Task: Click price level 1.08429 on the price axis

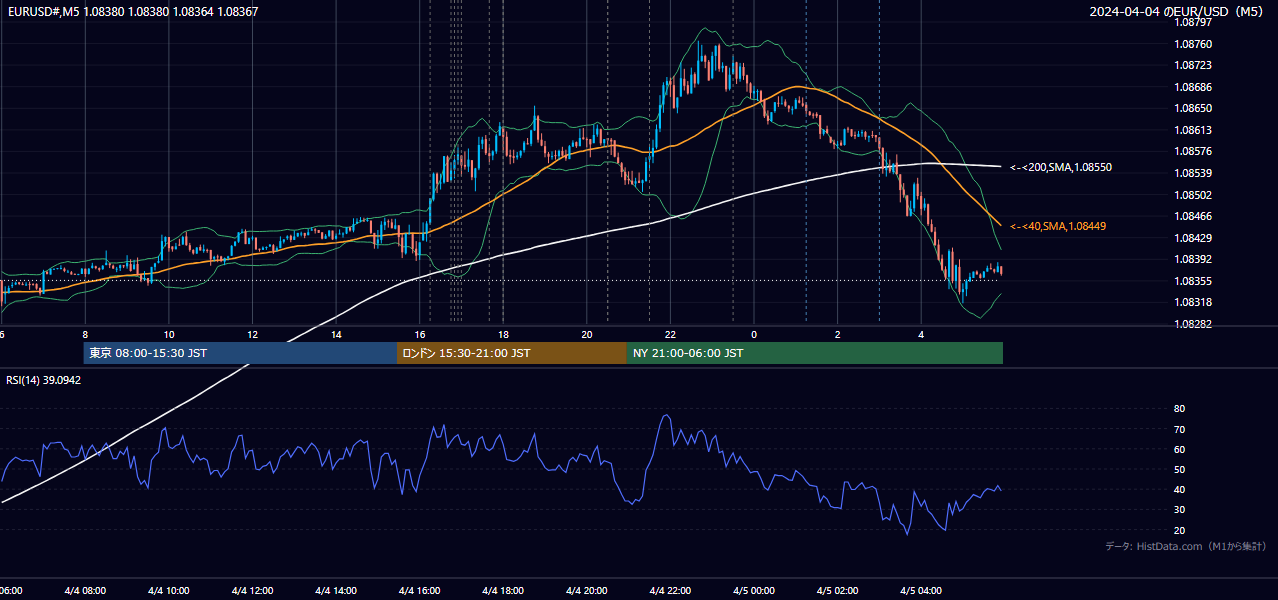Action: [x=1192, y=238]
